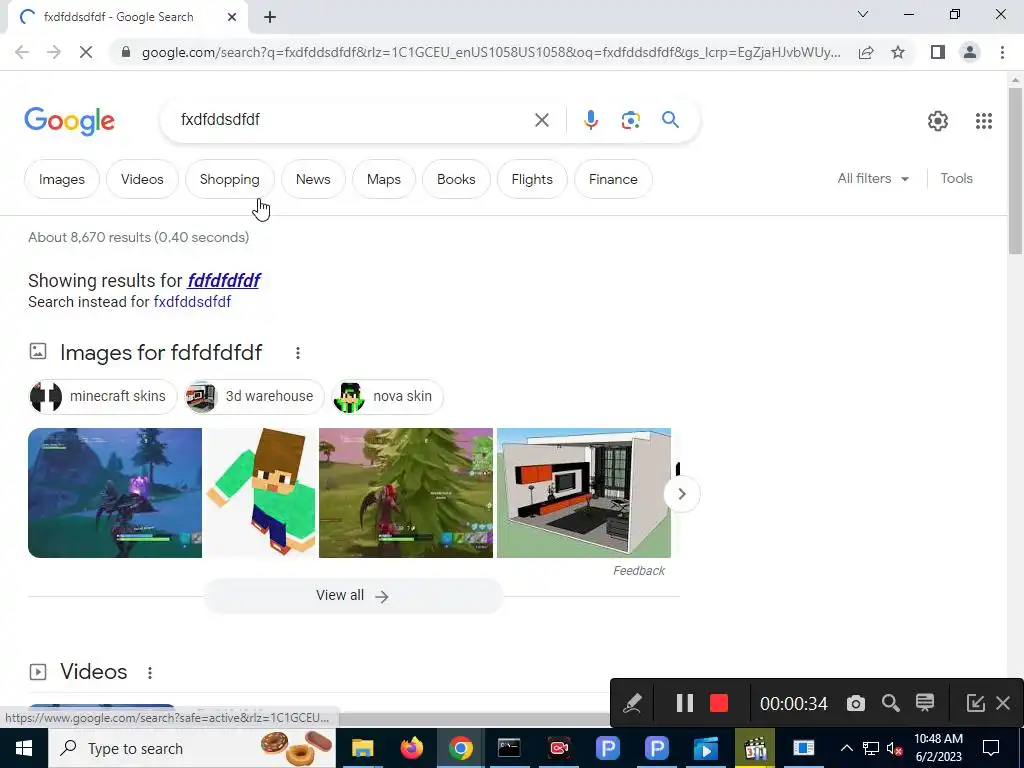The image size is (1024, 768).
Task: Open the dark blue Fortnite night thumbnail
Action: (115, 493)
